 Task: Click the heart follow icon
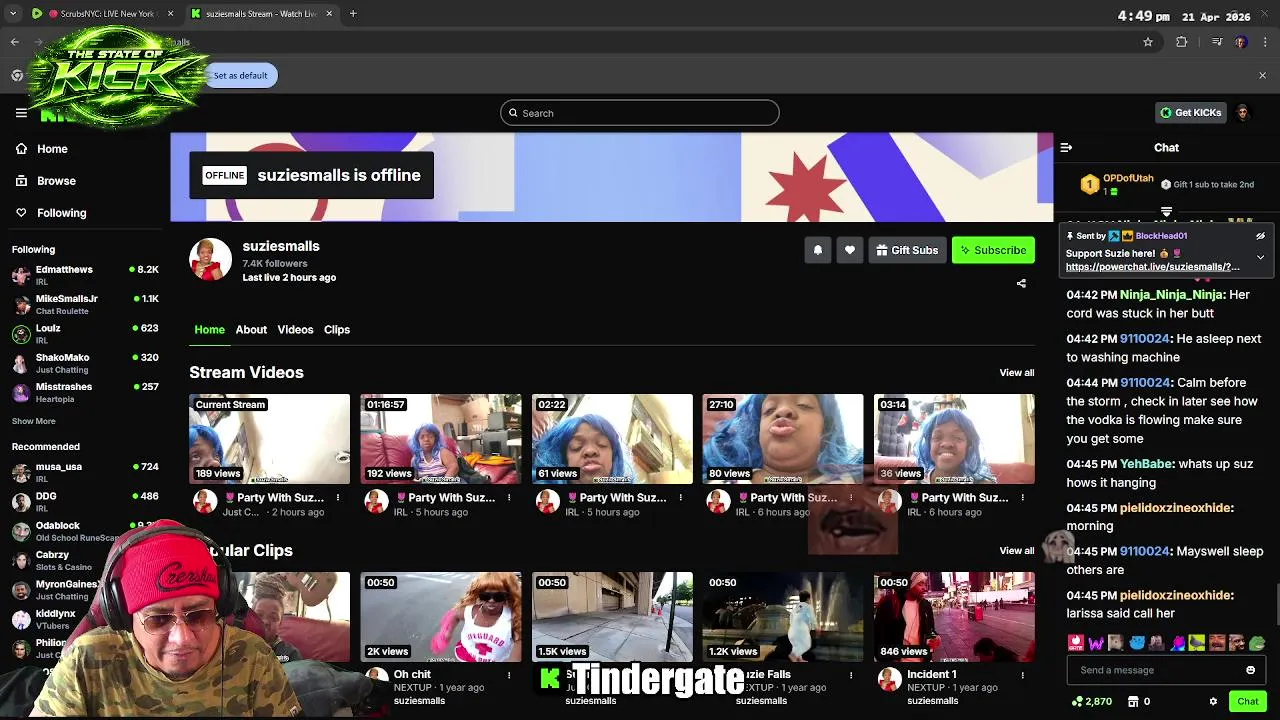click(850, 250)
